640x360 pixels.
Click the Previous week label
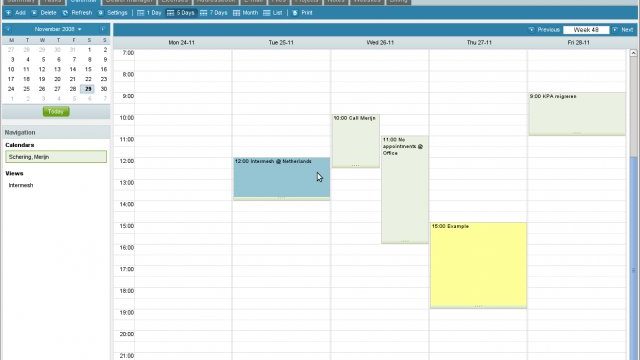coord(548,29)
